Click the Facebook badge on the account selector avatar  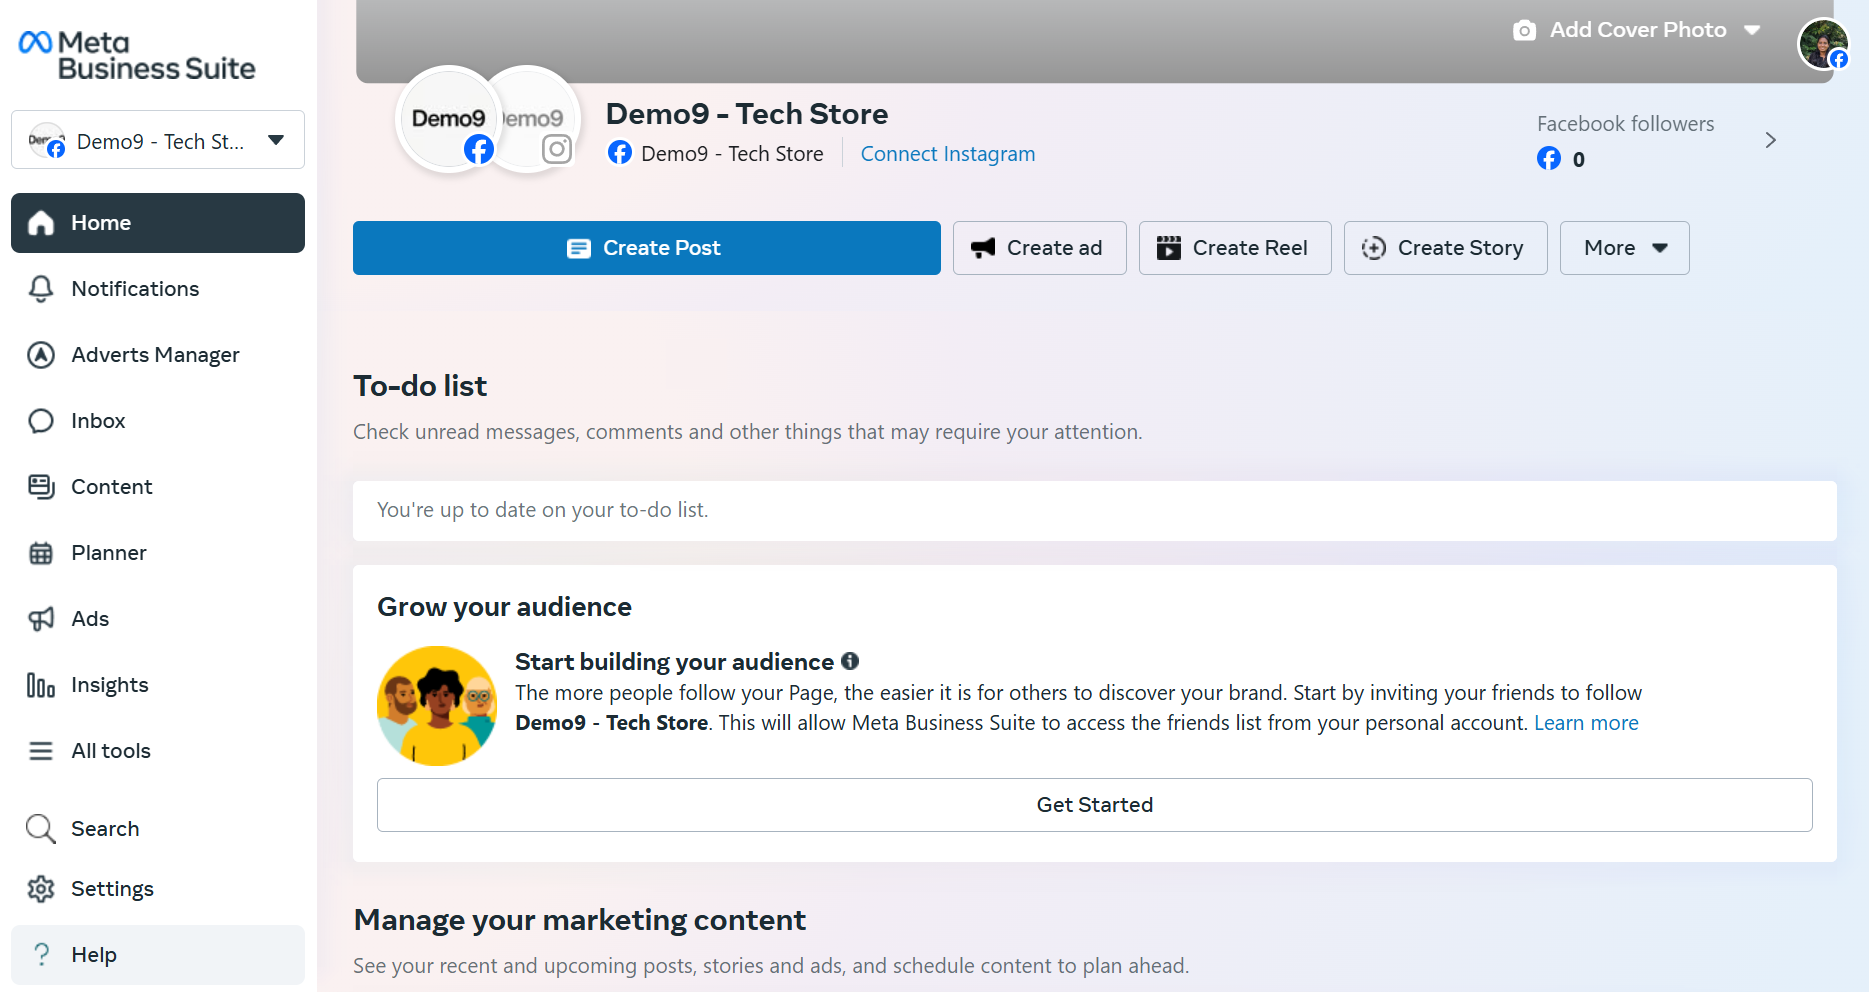point(56,149)
